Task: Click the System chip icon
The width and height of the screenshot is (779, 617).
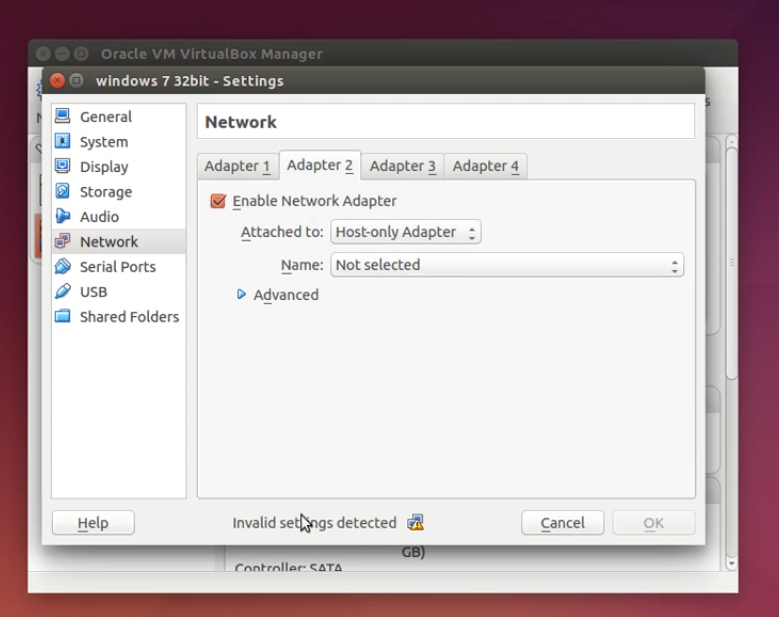Action: 63,141
